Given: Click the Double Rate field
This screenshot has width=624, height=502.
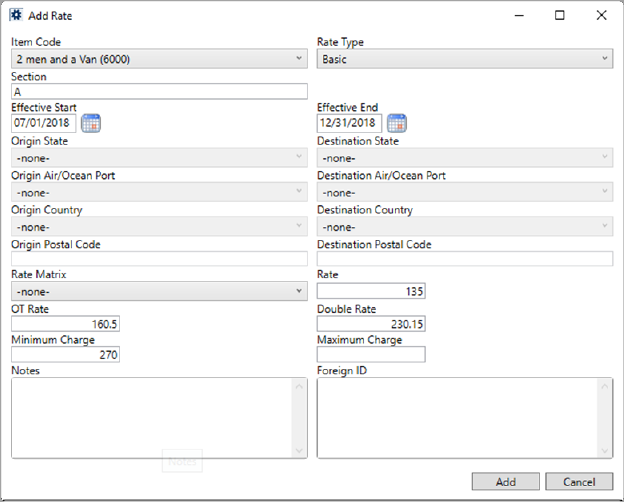Looking at the screenshot, I should pyautogui.click(x=371, y=323).
